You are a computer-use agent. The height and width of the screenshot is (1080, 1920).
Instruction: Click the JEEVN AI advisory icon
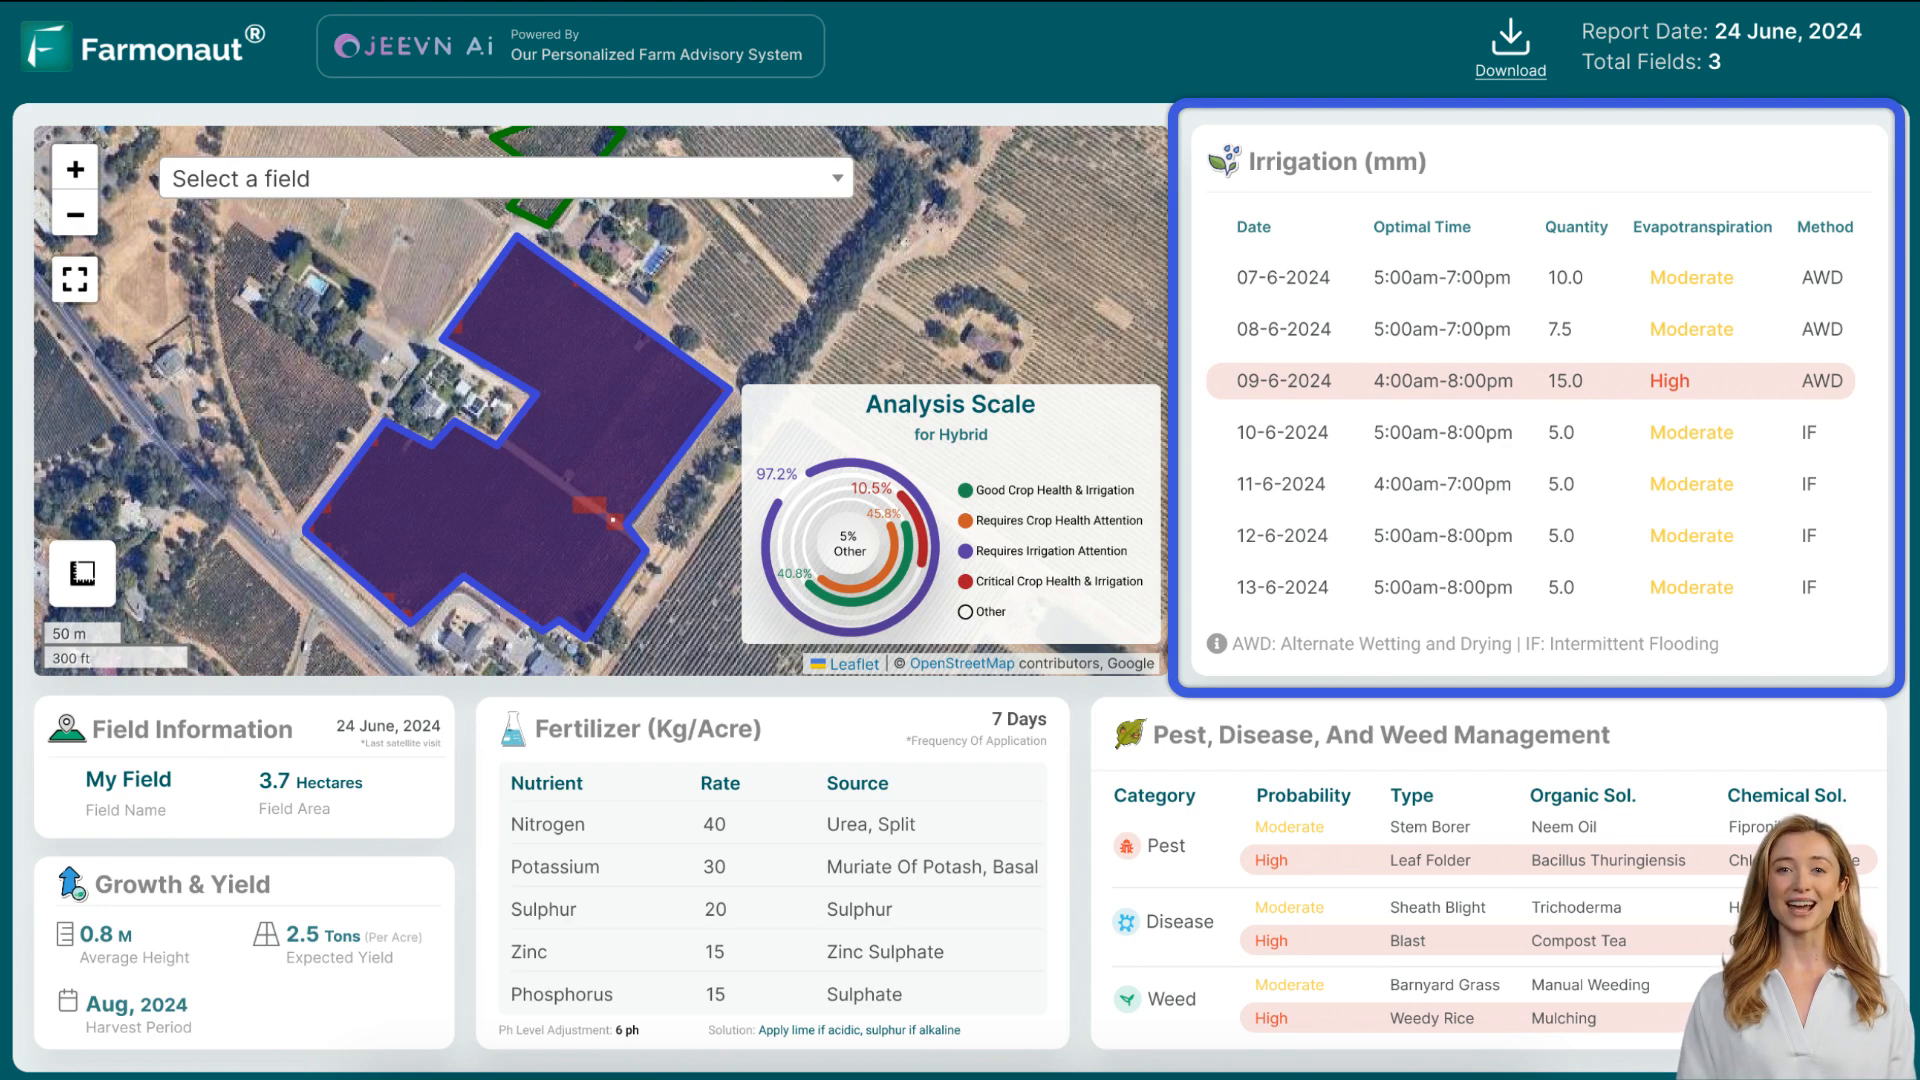[x=348, y=46]
